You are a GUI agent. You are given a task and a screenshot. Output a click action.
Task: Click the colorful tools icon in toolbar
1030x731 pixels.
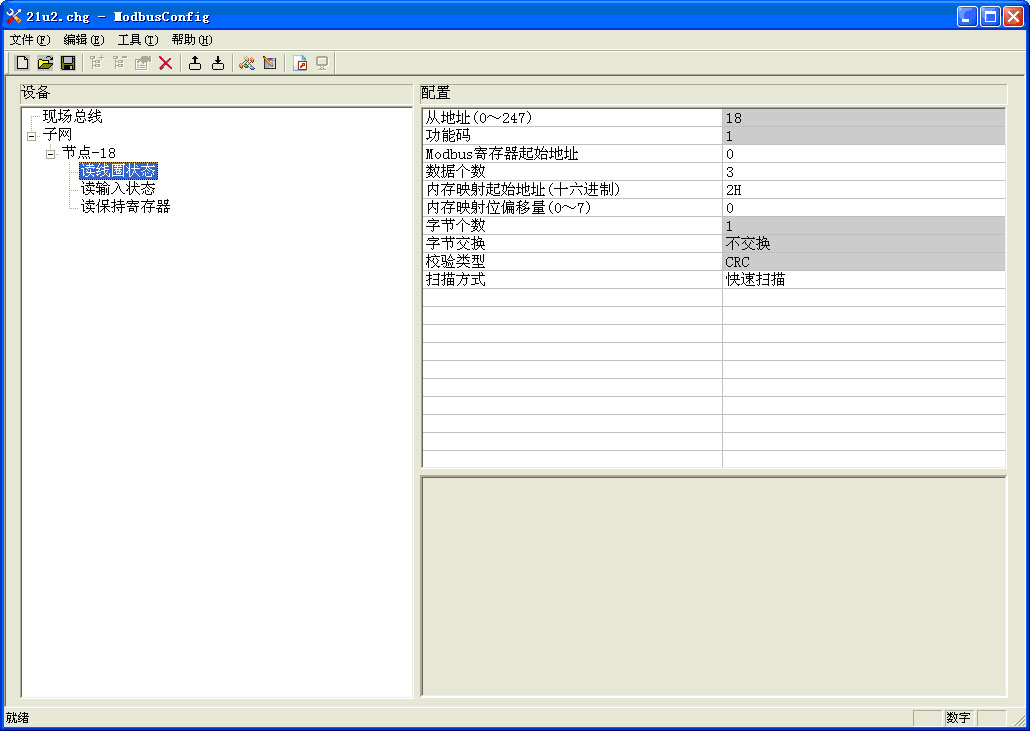(246, 63)
